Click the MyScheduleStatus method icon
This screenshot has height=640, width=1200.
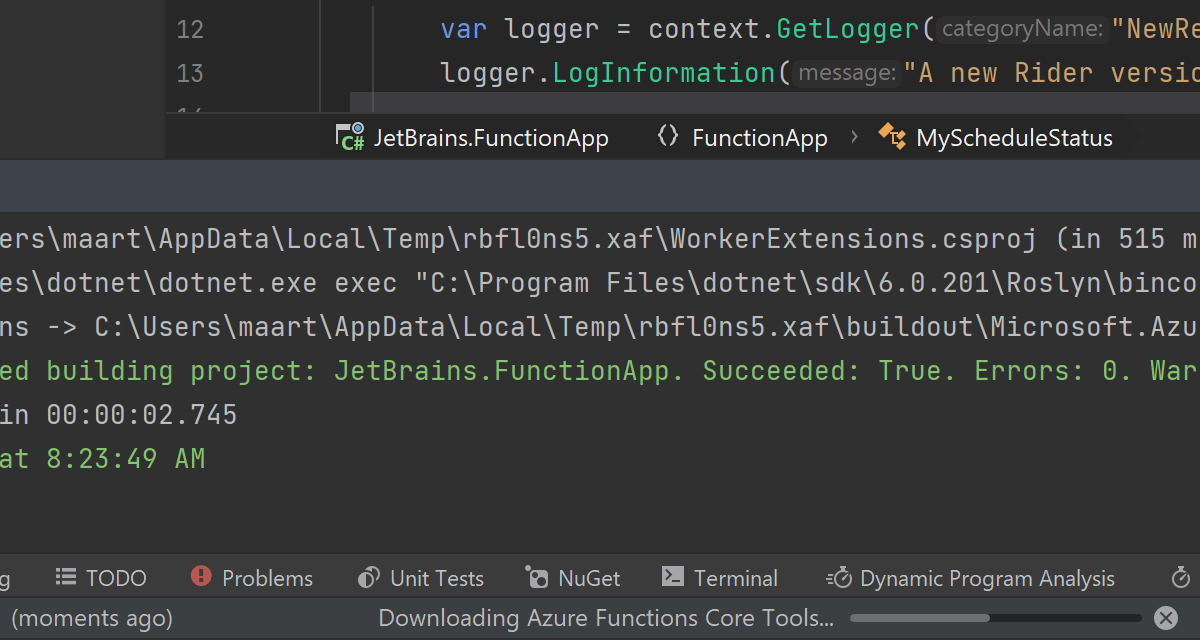coord(892,137)
